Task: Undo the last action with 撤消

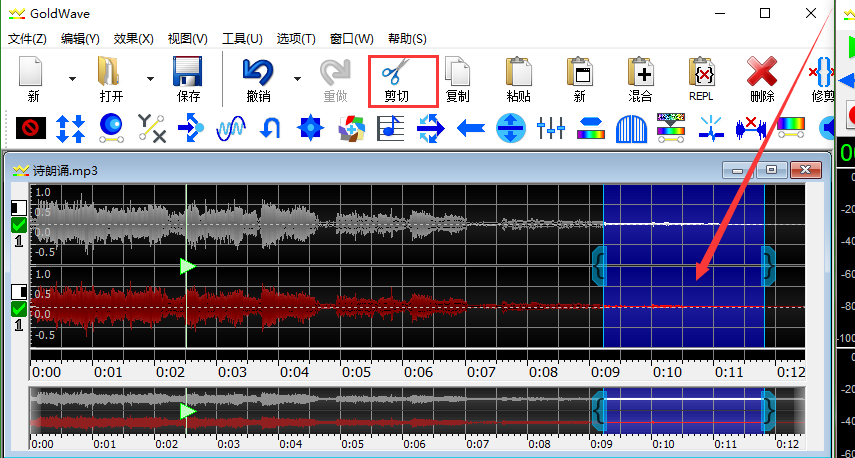Action: pyautogui.click(x=258, y=79)
